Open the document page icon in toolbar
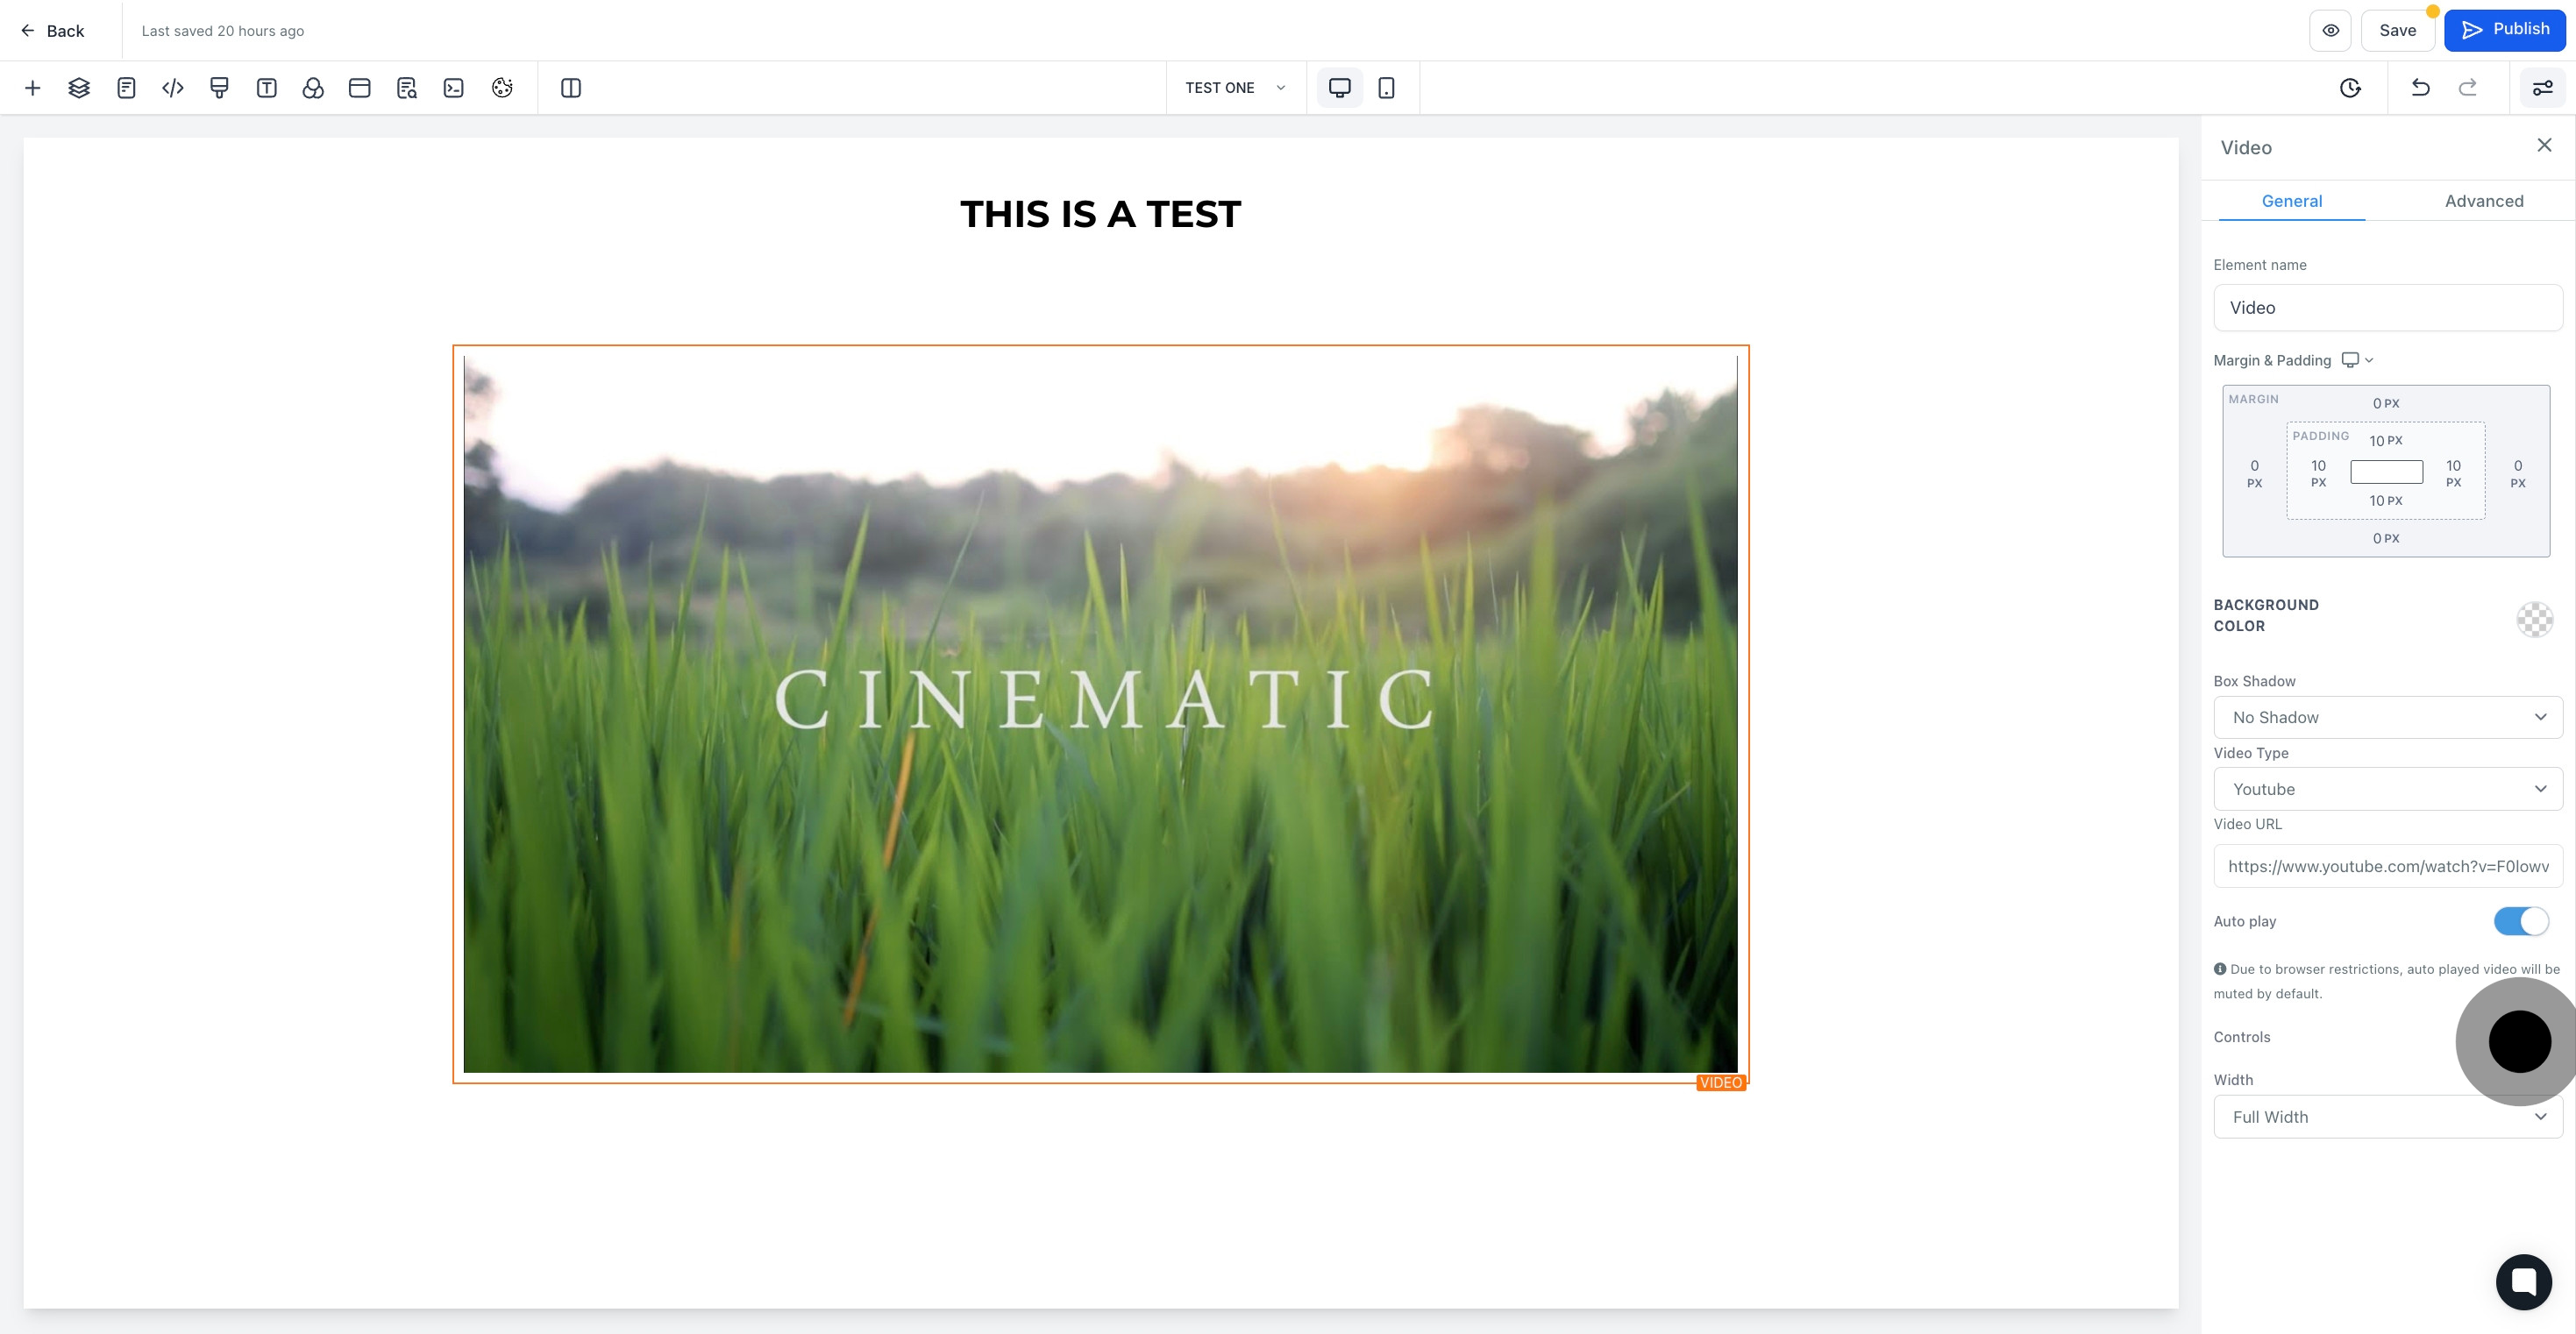2576x1334 pixels. [x=126, y=88]
